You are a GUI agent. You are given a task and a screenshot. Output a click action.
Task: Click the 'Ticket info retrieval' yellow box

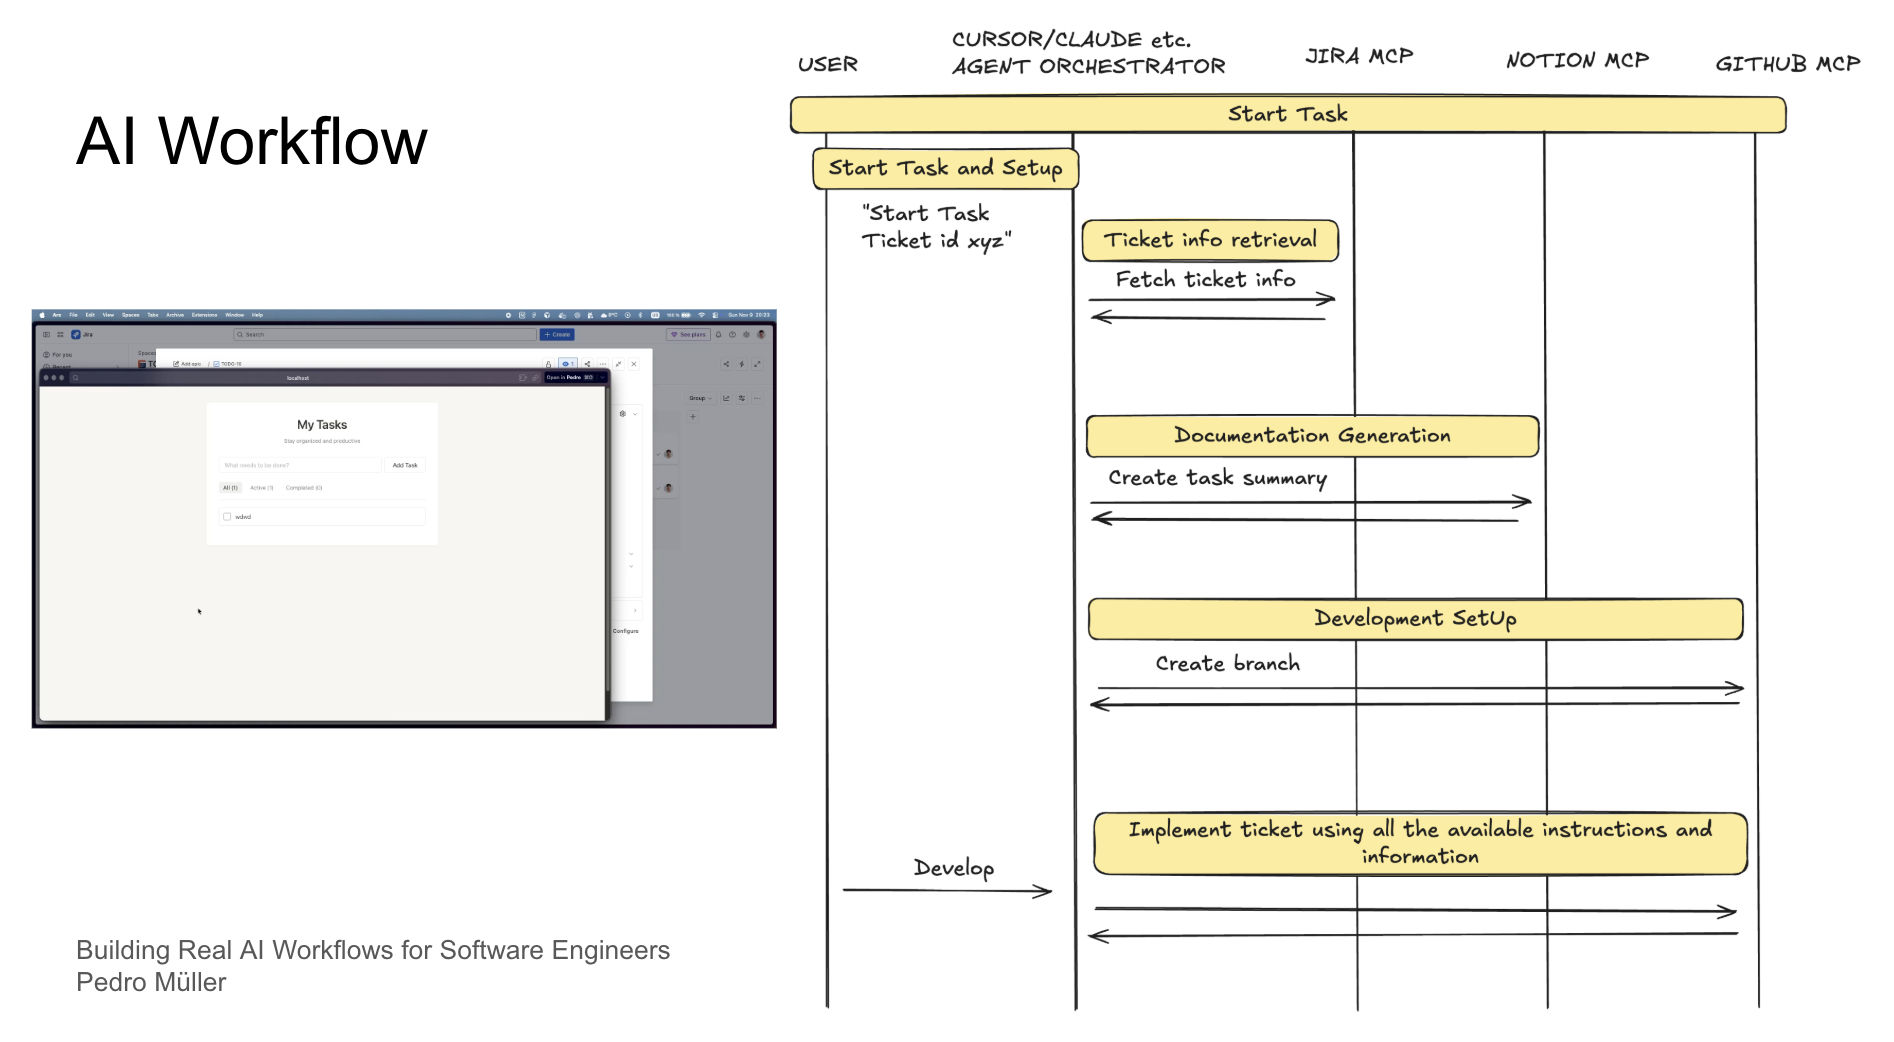[x=1210, y=240]
